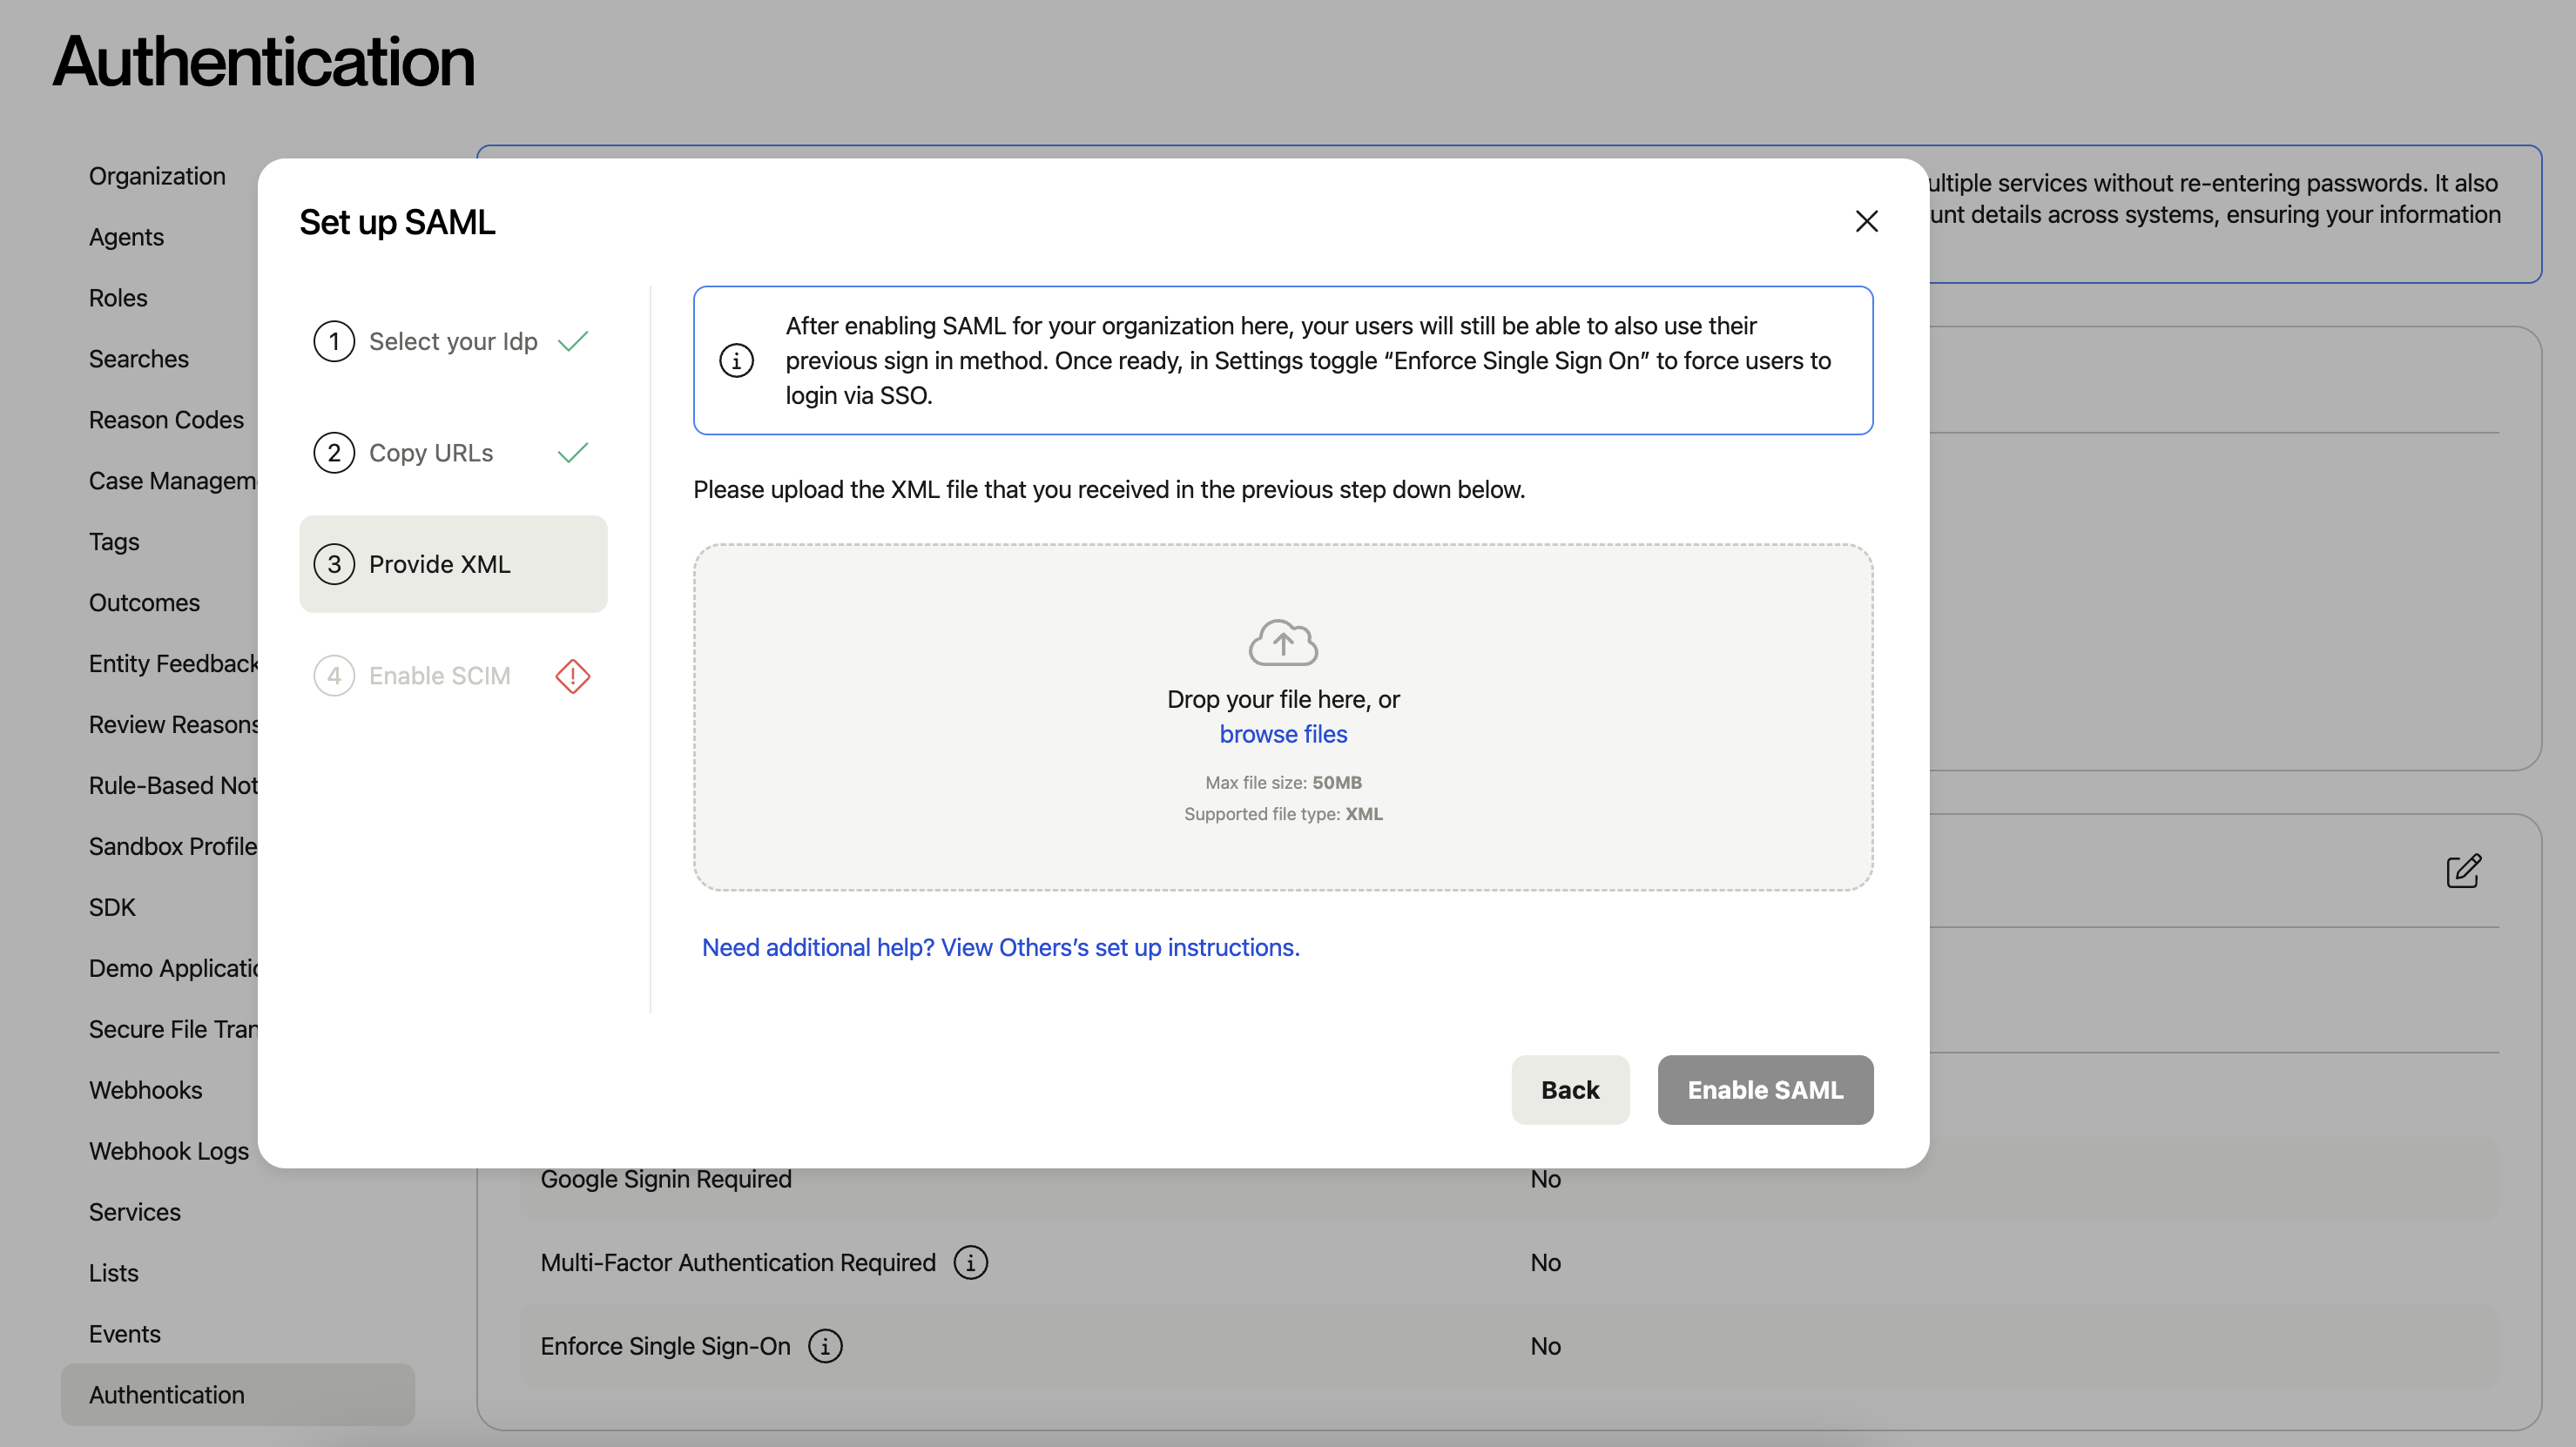Click the edit pencil icon in settings panel
2576x1447 pixels.
click(x=2463, y=871)
